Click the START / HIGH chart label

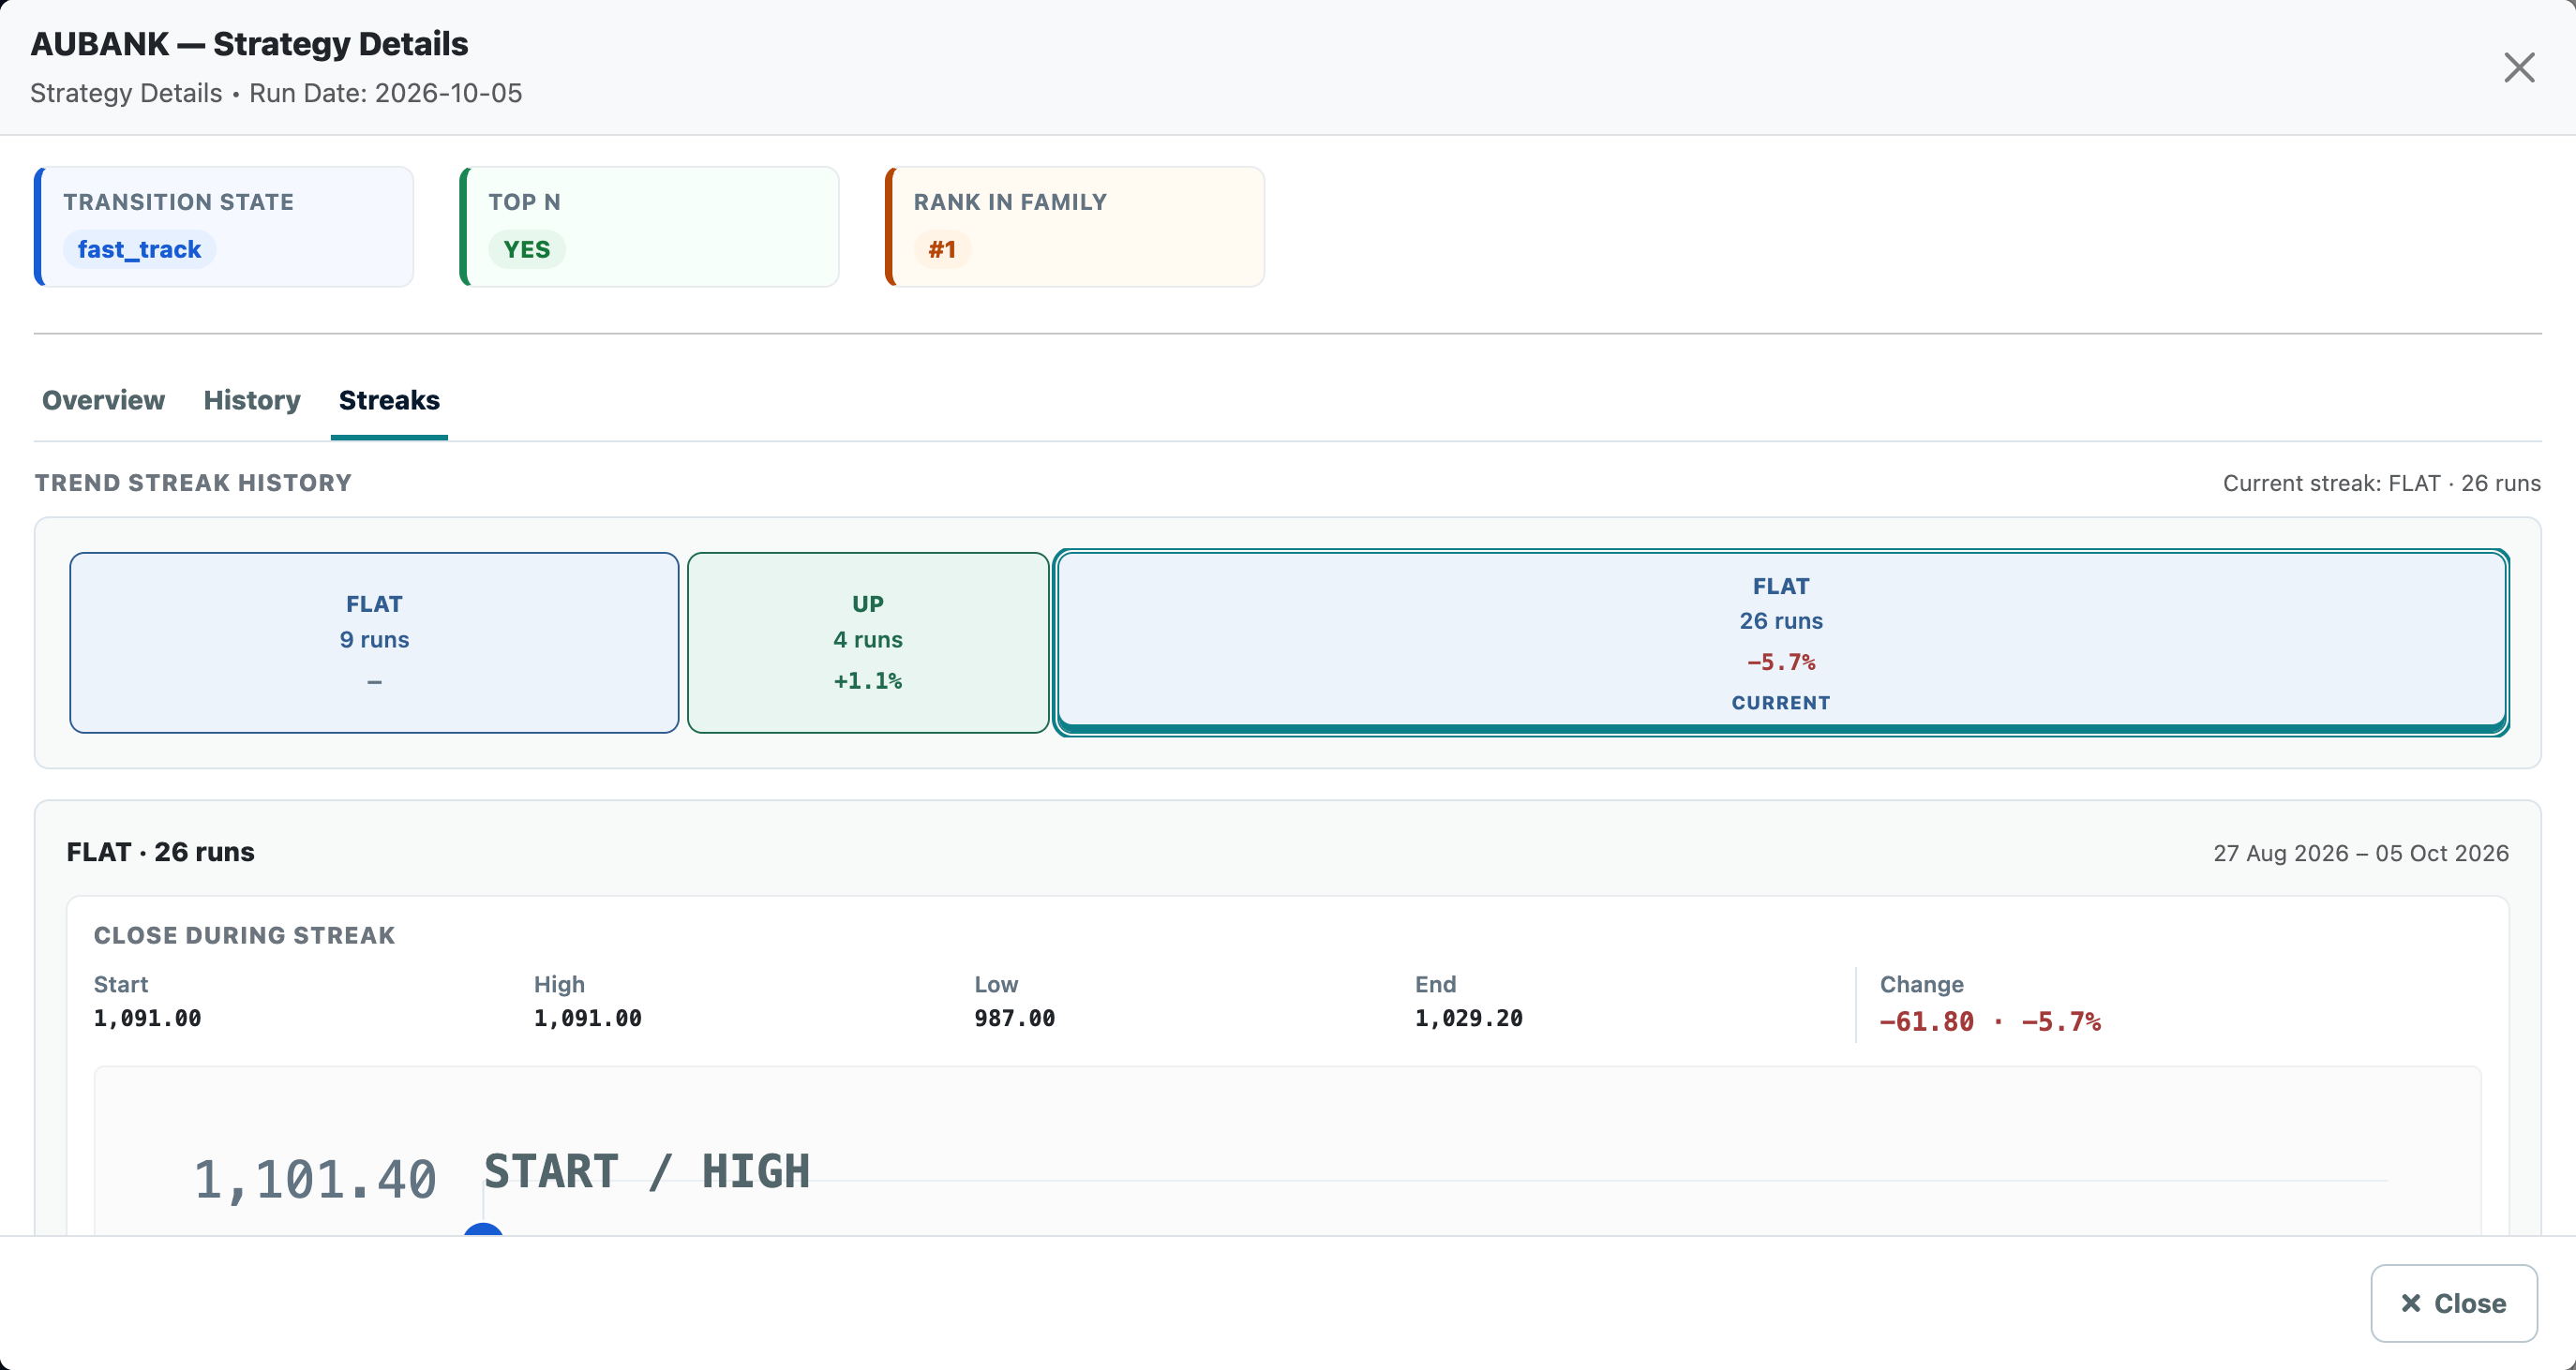647,1171
